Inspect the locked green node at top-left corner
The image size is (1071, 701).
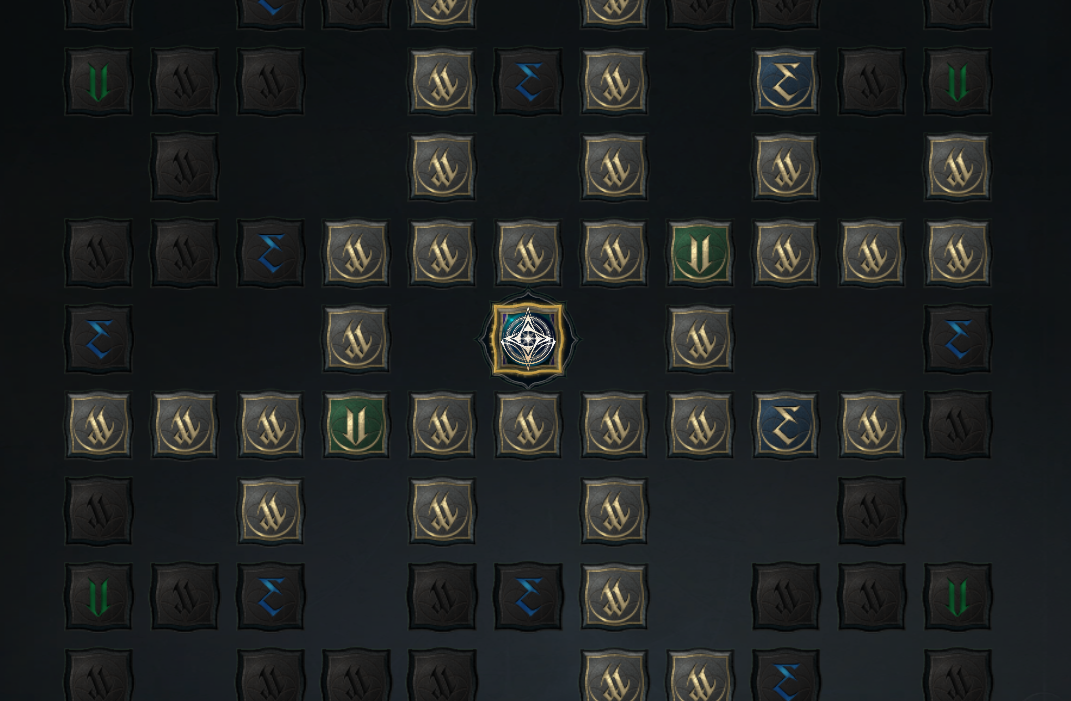[x=98, y=81]
